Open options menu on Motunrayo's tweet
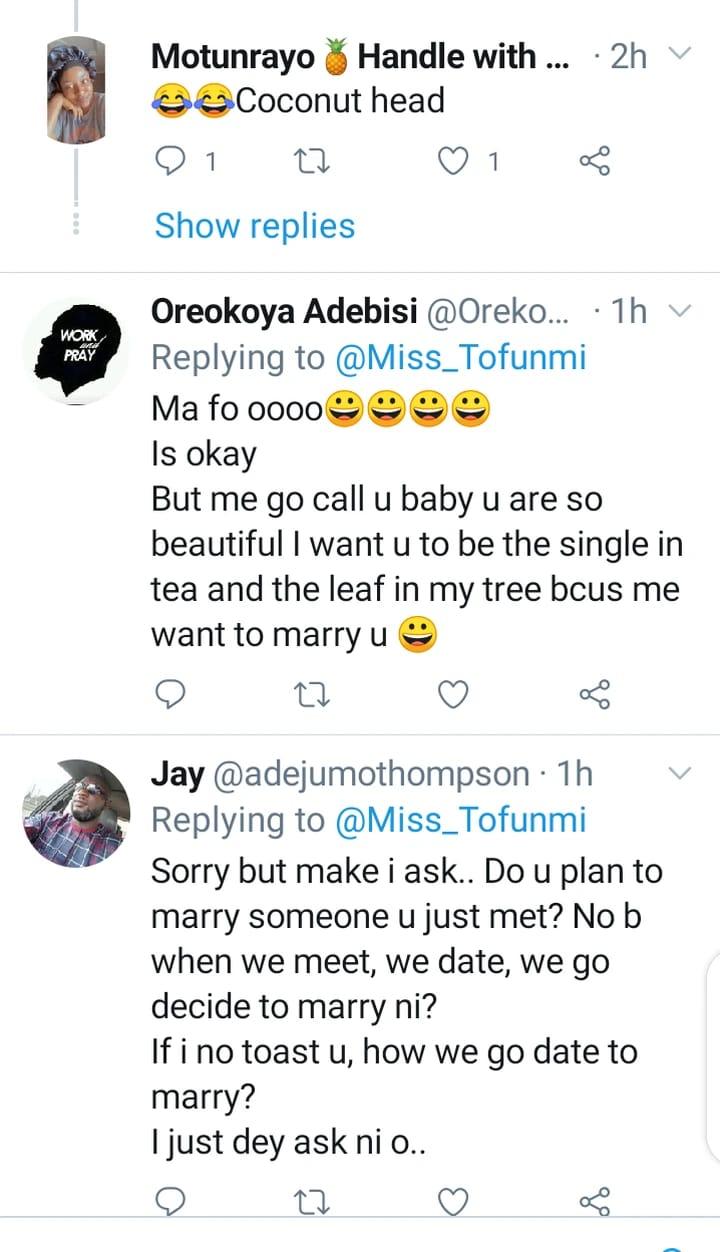The height and width of the screenshot is (1252, 720). pos(681,57)
